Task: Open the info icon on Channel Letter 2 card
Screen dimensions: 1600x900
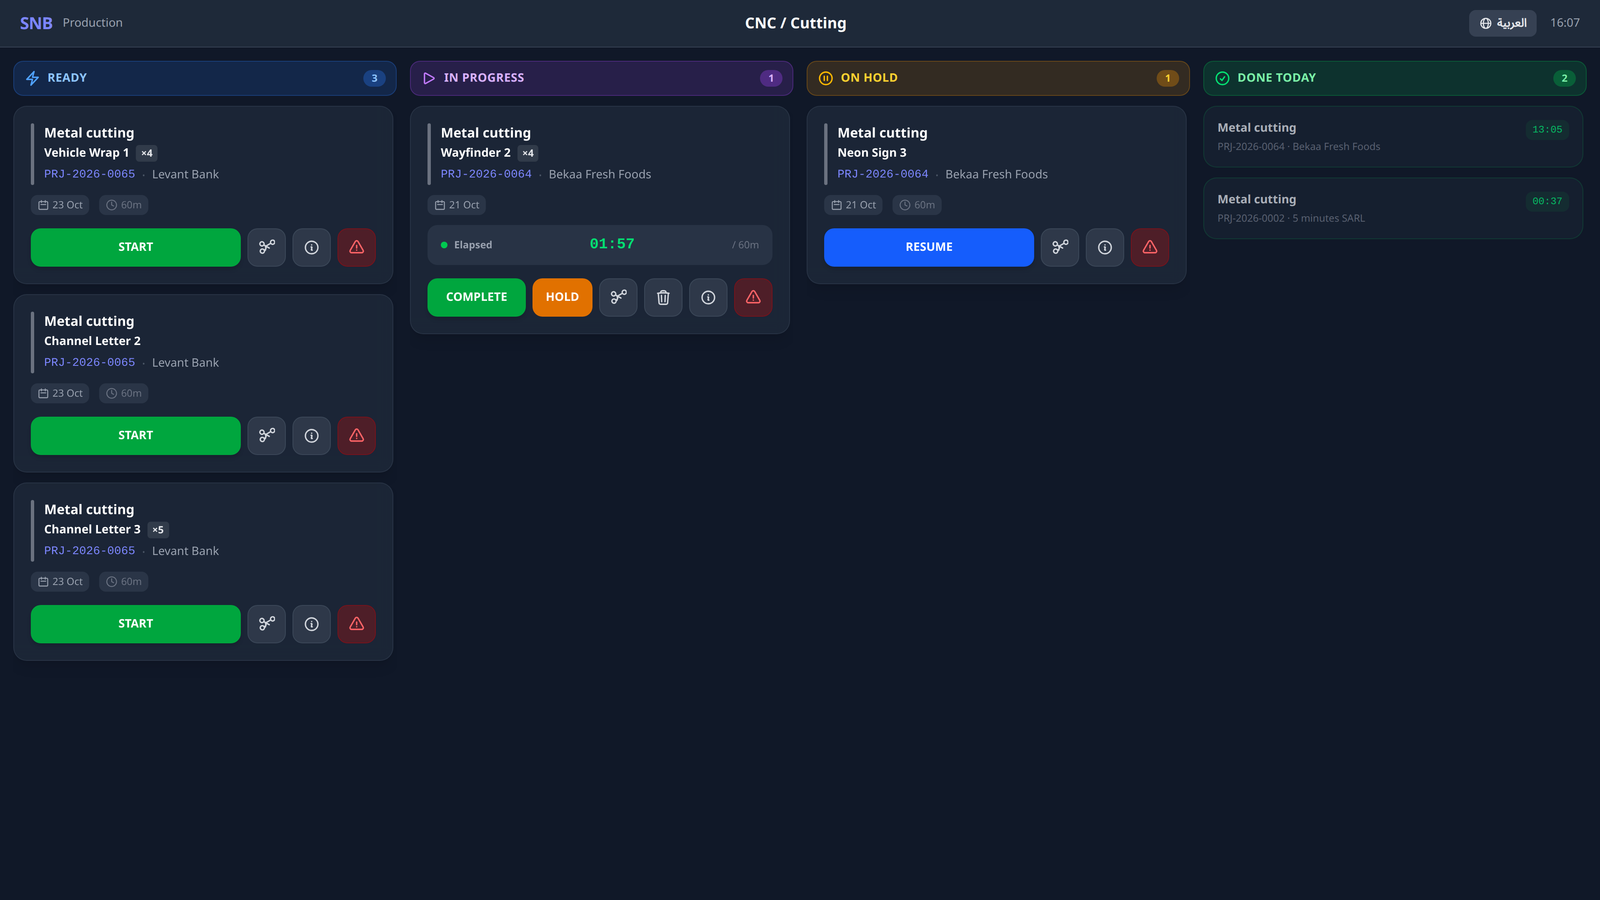Action: (311, 436)
